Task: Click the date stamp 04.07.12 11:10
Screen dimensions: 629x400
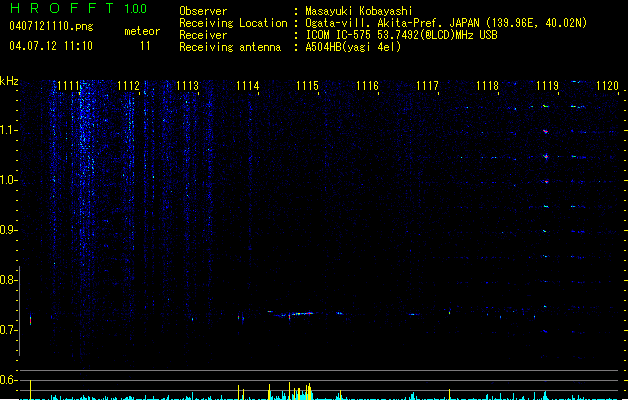Action: (x=51, y=46)
